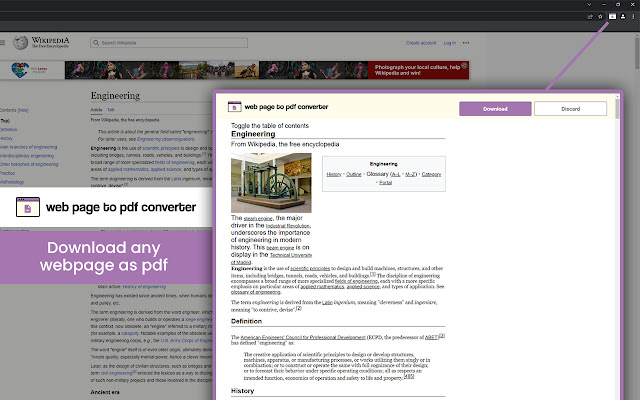Screen dimensions: 640x400
Task: Open Definition in the contents sidebar
Action: coord(9,129)
